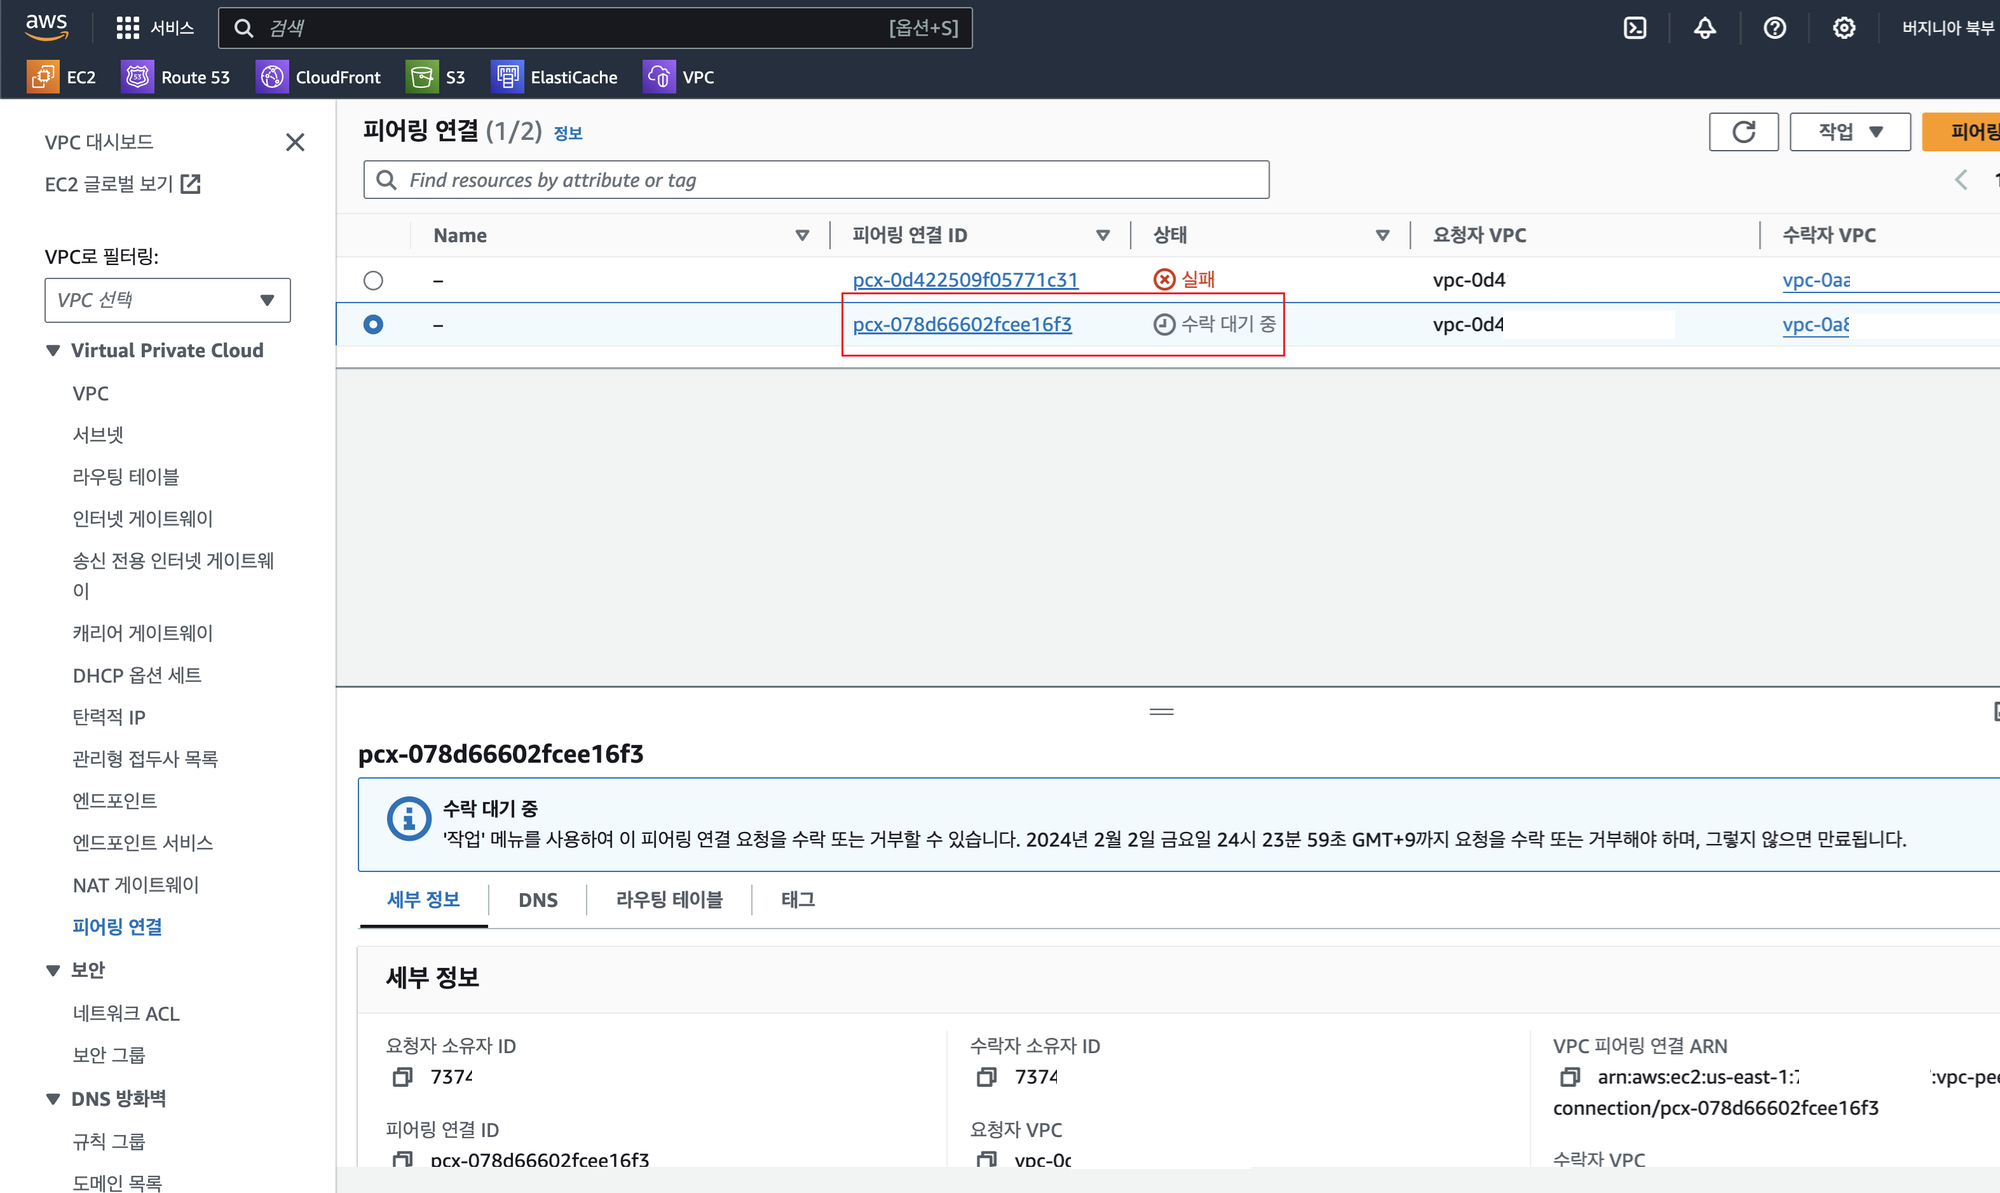Click the help question mark icon
The image size is (2000, 1193).
[x=1775, y=28]
